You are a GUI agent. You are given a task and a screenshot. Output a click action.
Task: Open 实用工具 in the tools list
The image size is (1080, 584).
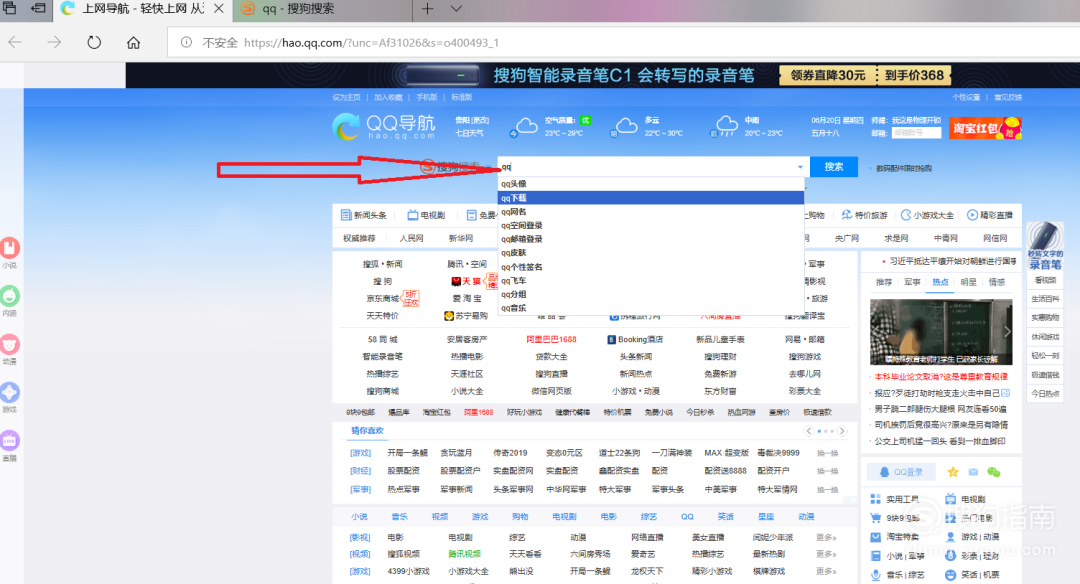(895, 499)
